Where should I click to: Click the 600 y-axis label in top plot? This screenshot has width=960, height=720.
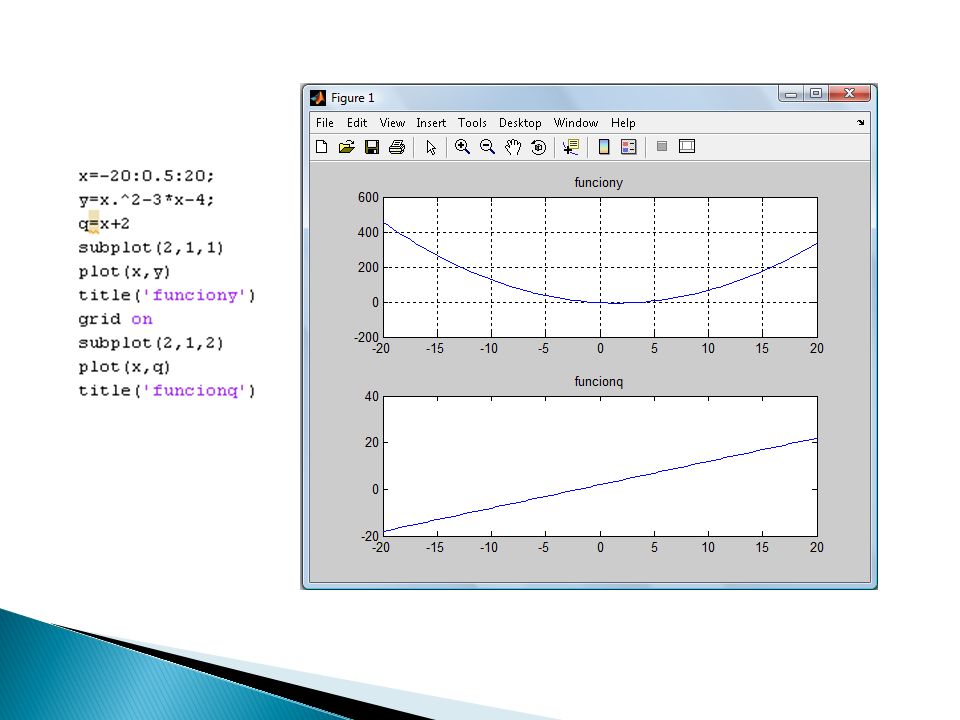tap(368, 197)
